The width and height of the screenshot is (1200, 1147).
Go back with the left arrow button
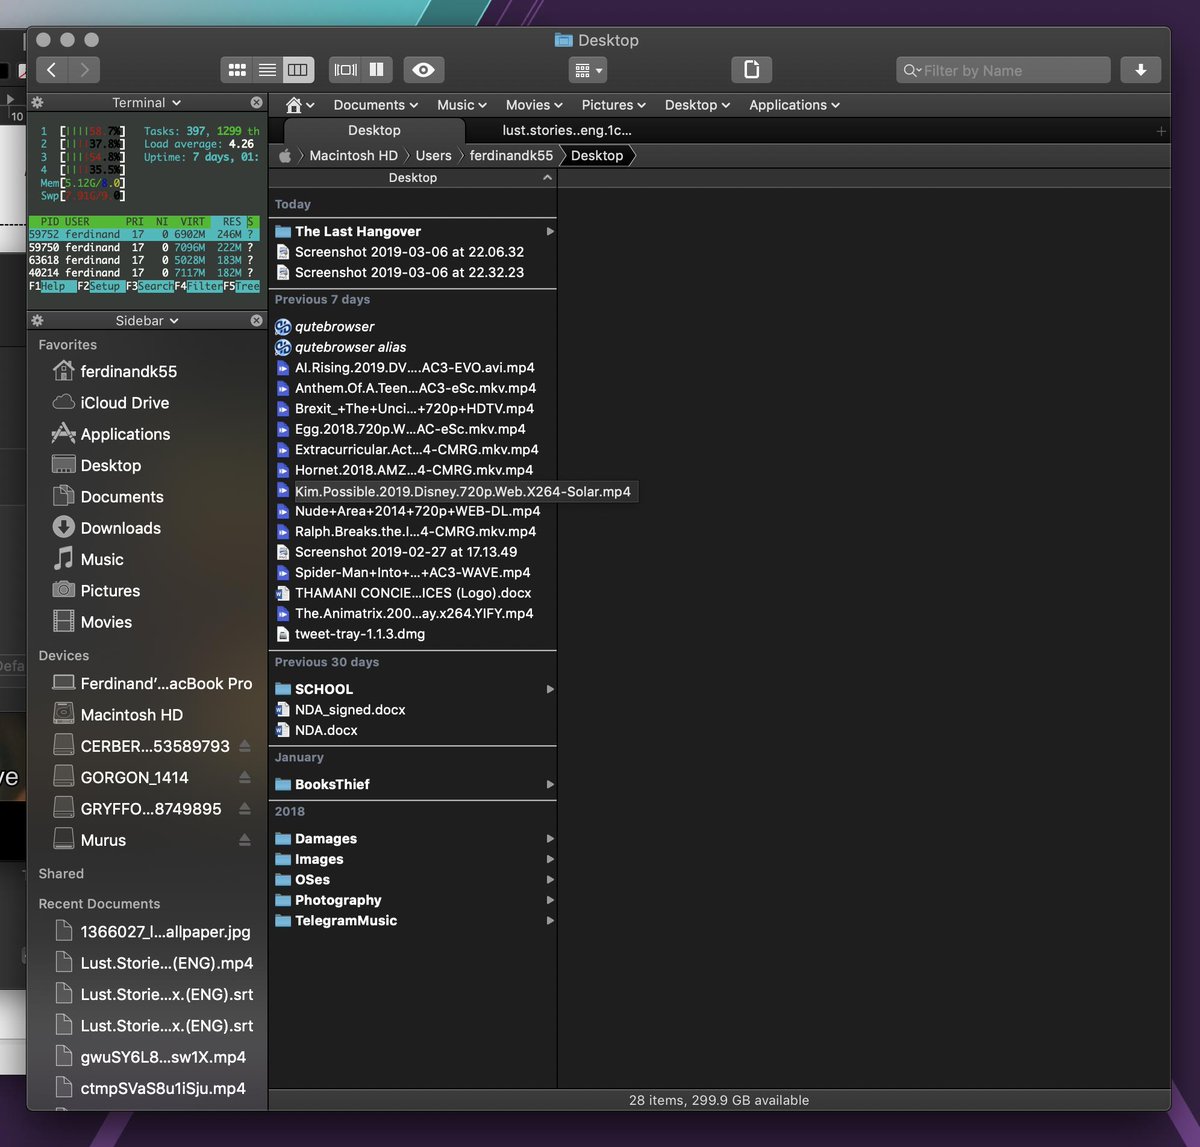pos(52,70)
